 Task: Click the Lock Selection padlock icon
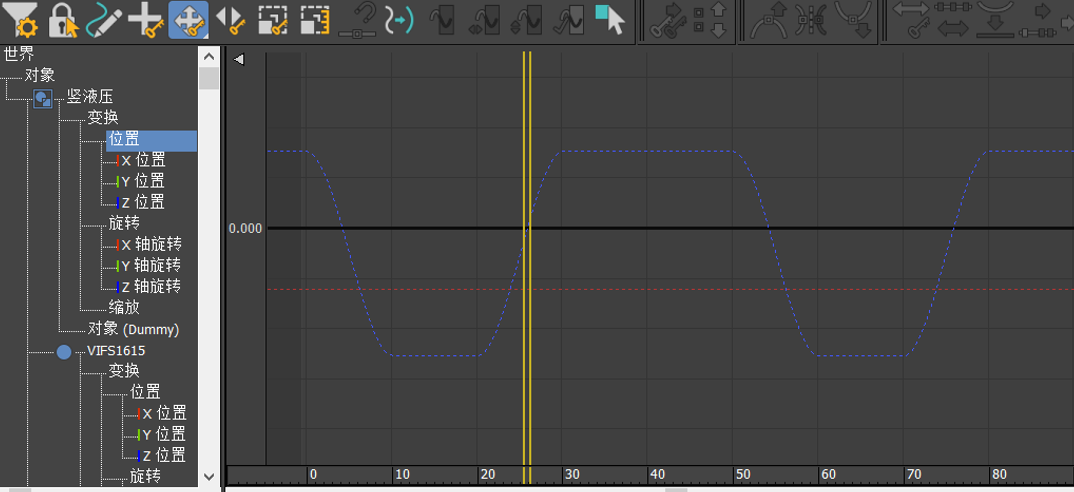click(63, 20)
